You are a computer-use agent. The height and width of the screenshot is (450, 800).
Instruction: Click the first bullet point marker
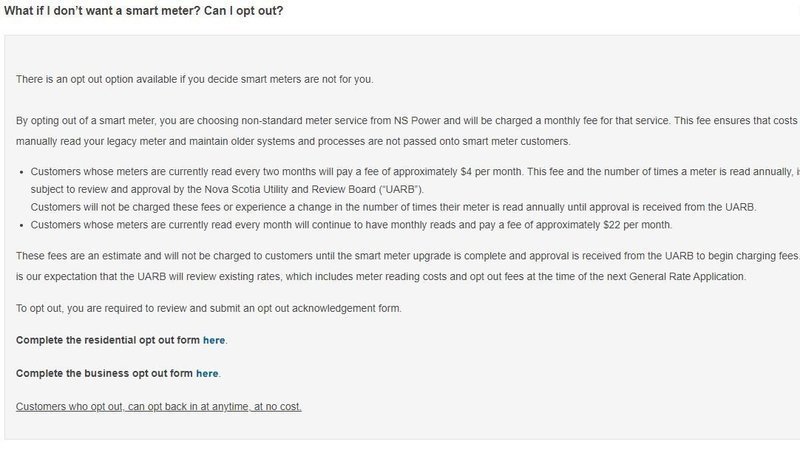20,173
